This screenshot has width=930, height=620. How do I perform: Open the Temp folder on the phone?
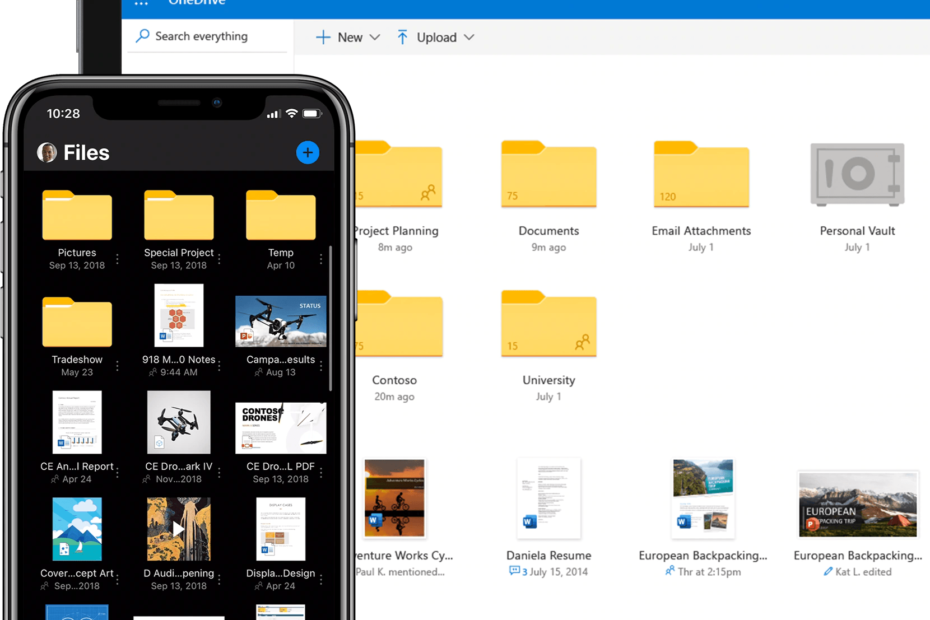click(281, 215)
